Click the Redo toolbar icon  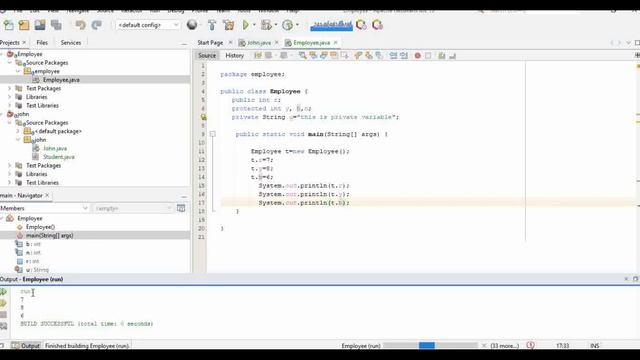tap(96, 25)
